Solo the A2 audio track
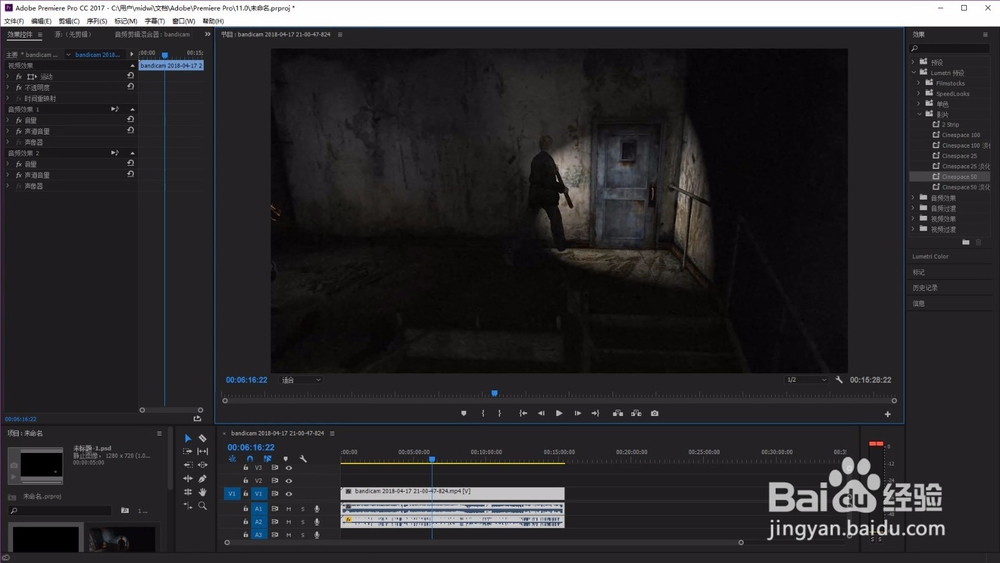1000x563 pixels. click(x=303, y=522)
